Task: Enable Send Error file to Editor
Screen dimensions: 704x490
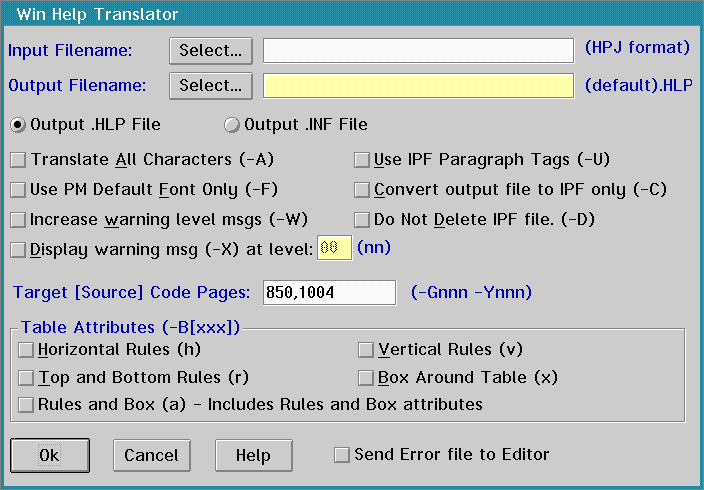Action: 343,455
